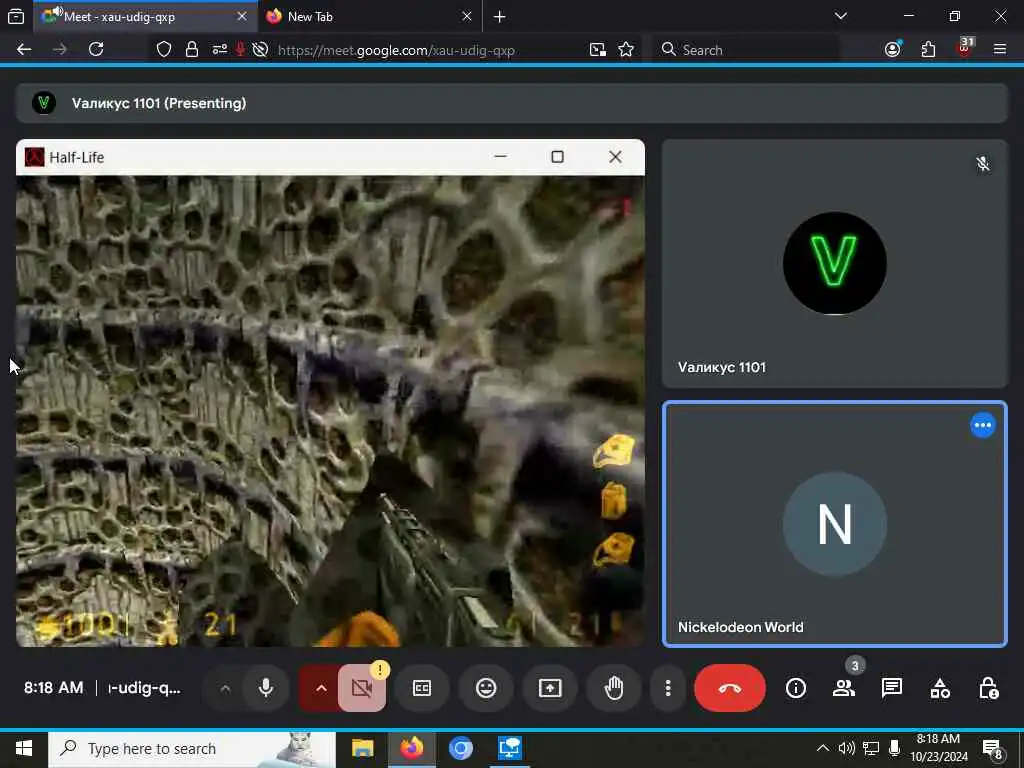1024x768 pixels.
Task: Open chat with everyone icon
Action: pyautogui.click(x=891, y=688)
